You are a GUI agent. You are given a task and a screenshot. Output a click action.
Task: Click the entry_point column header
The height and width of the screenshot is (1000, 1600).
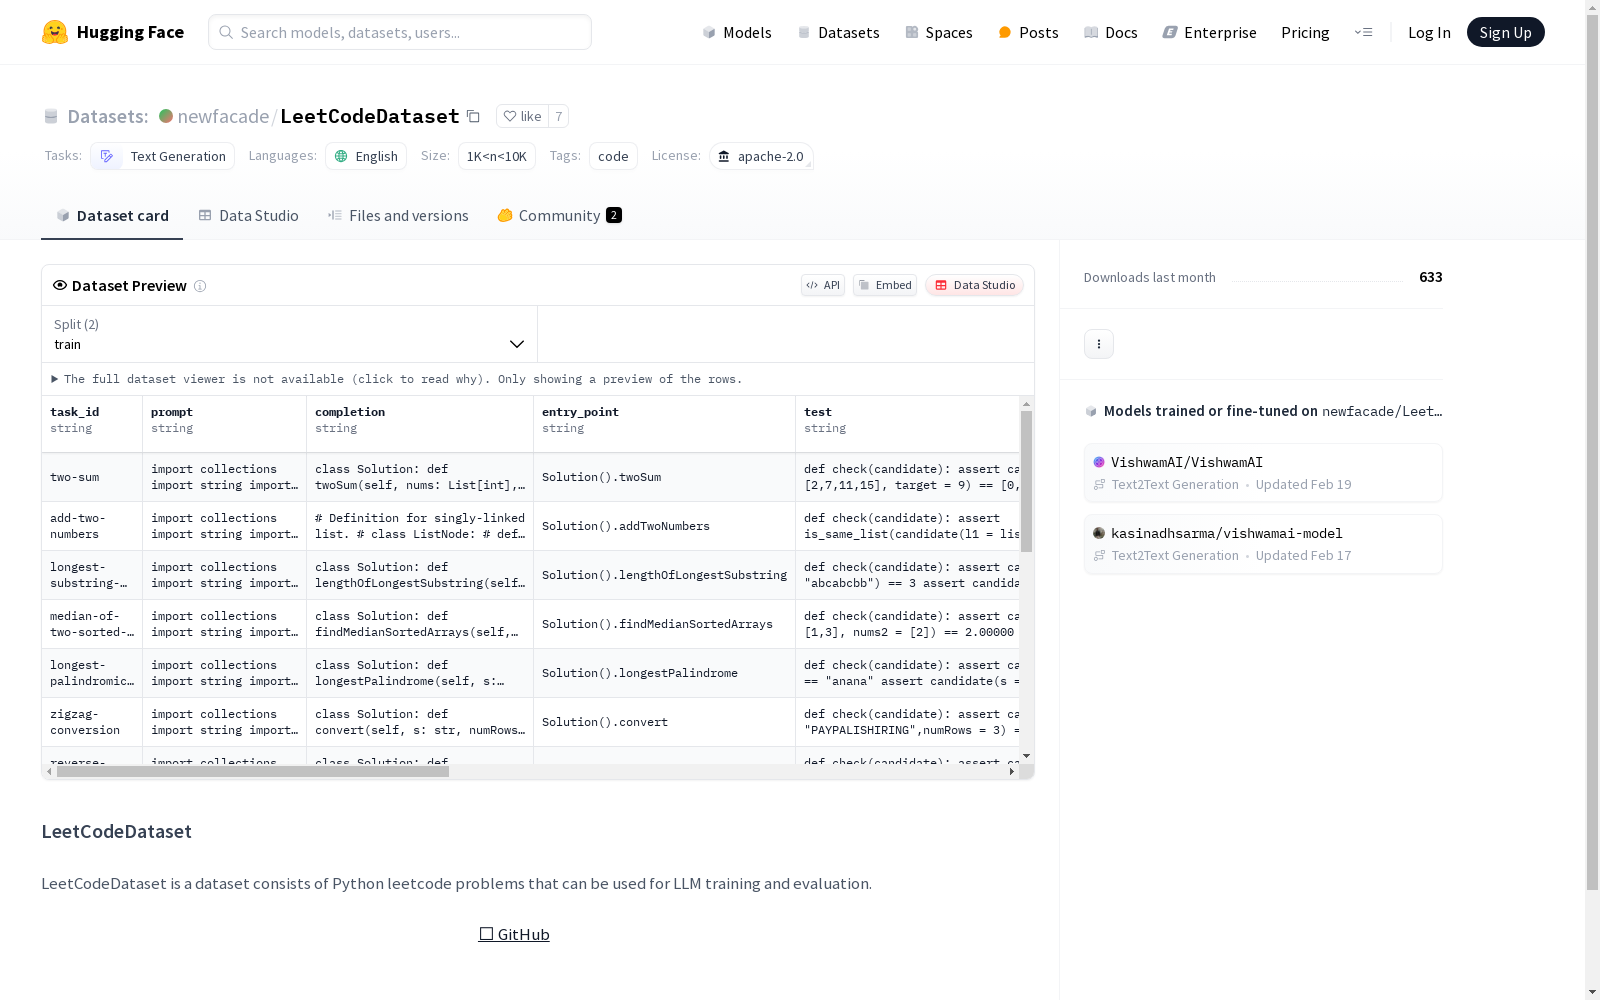tap(665, 424)
